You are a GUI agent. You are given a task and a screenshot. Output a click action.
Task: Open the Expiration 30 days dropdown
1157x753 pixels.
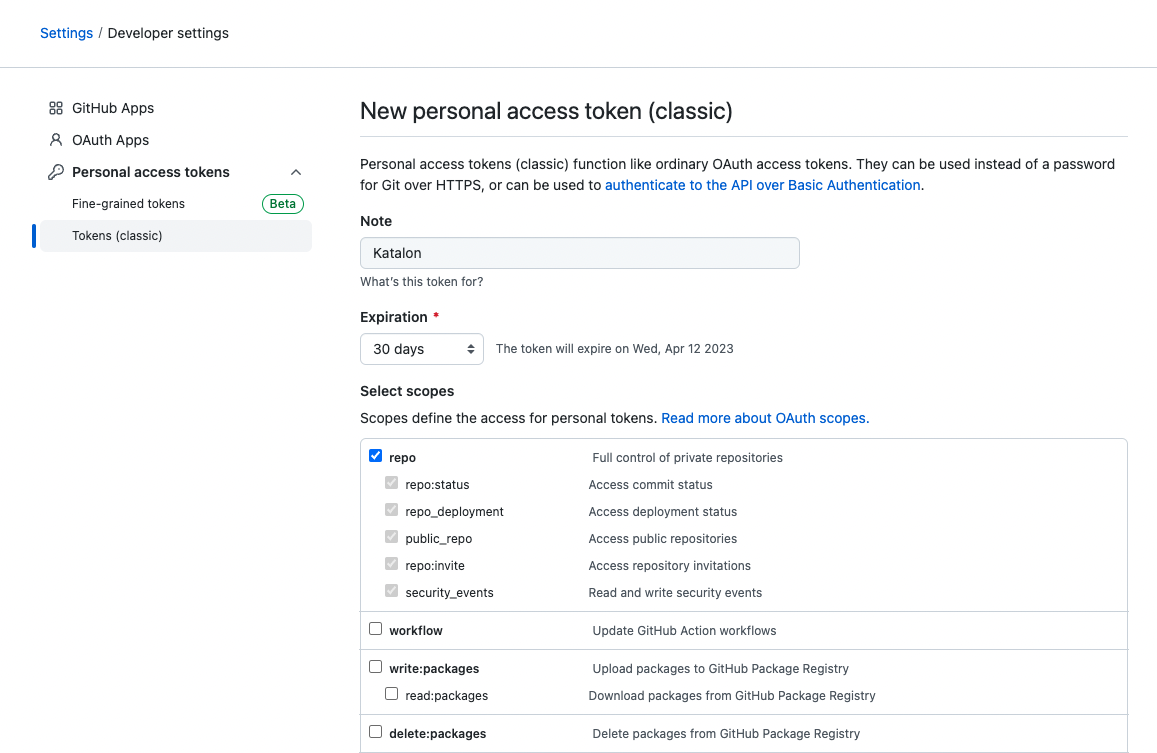click(421, 349)
